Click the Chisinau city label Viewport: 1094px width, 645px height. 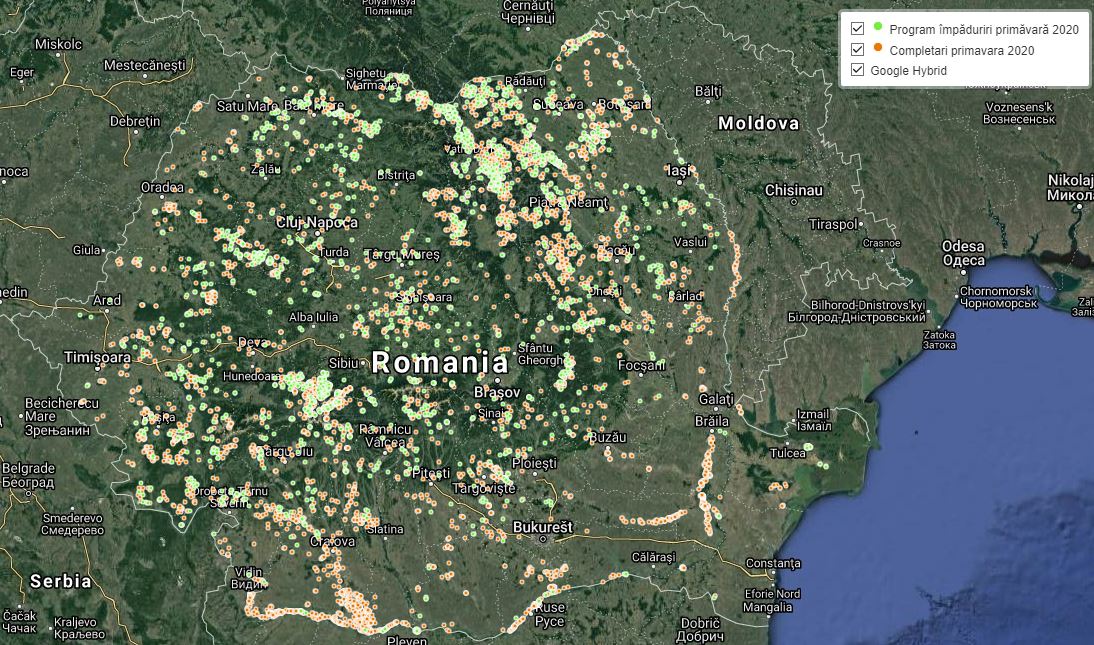793,190
